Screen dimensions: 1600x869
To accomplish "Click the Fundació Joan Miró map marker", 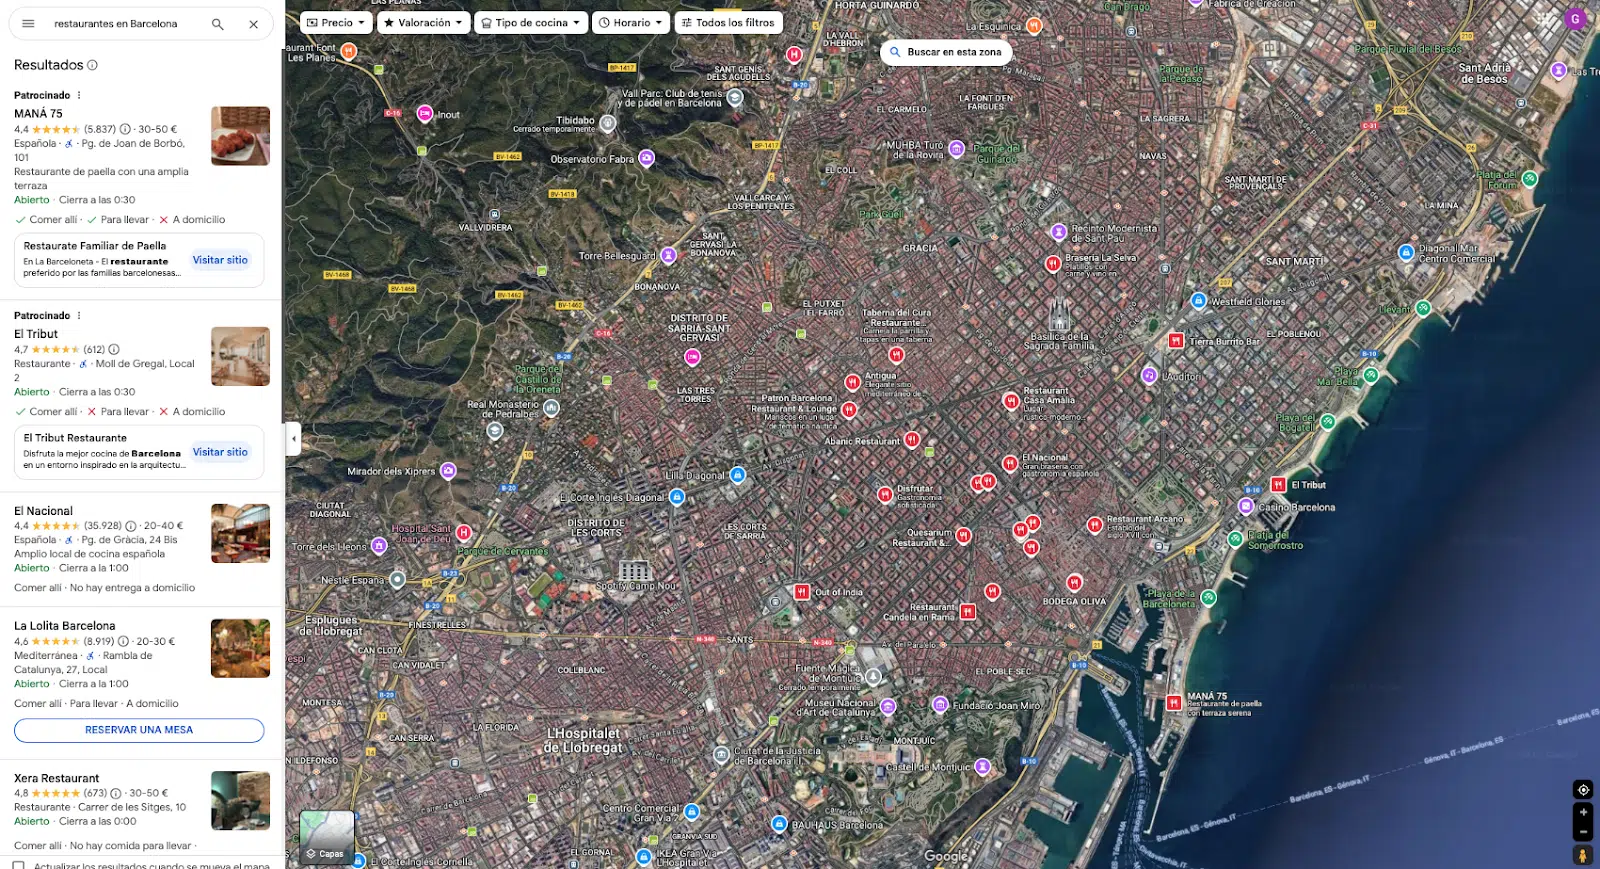I will click(940, 705).
